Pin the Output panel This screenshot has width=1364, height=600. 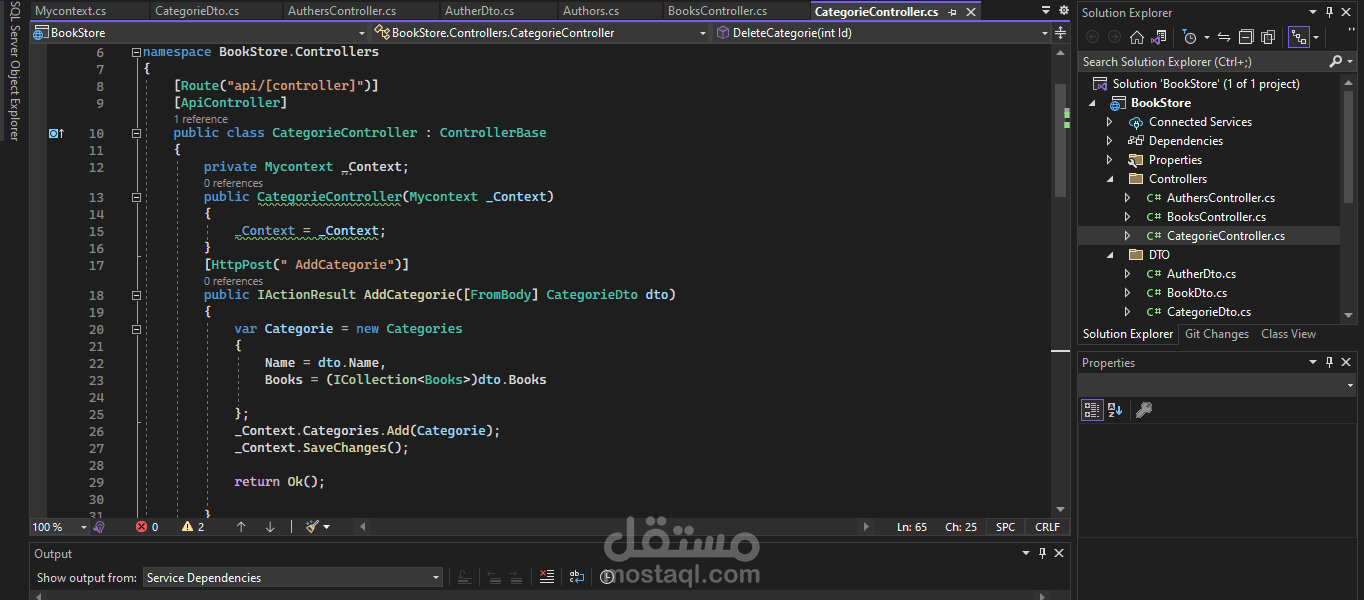point(1042,553)
